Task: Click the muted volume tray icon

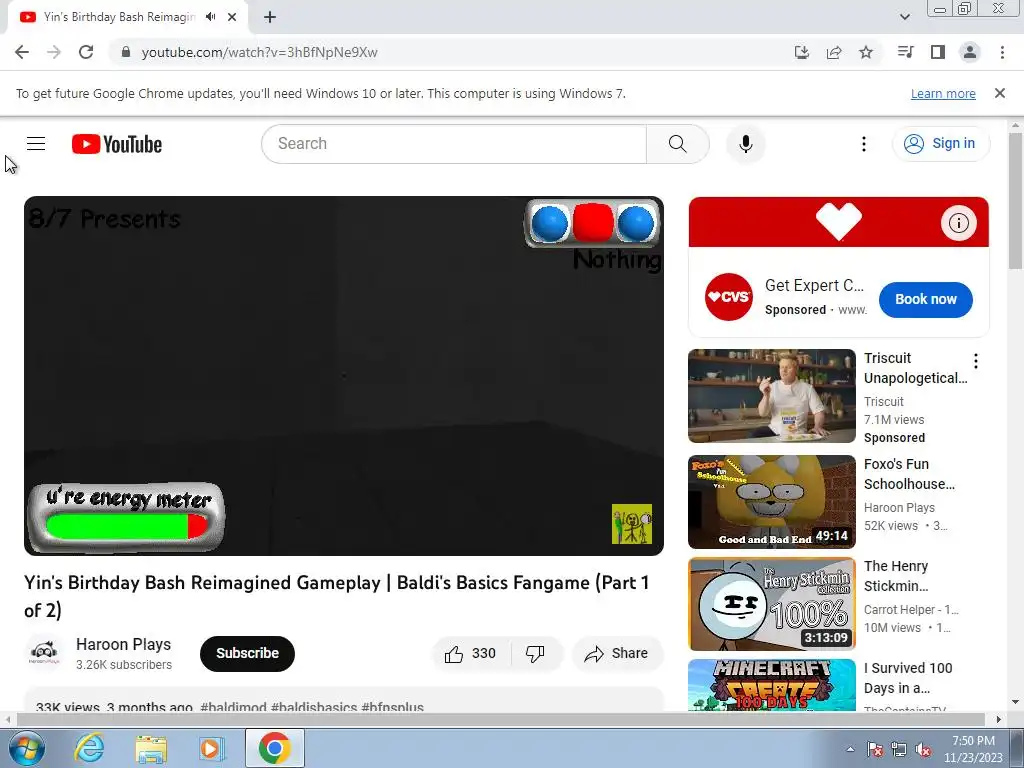Action: pos(923,749)
